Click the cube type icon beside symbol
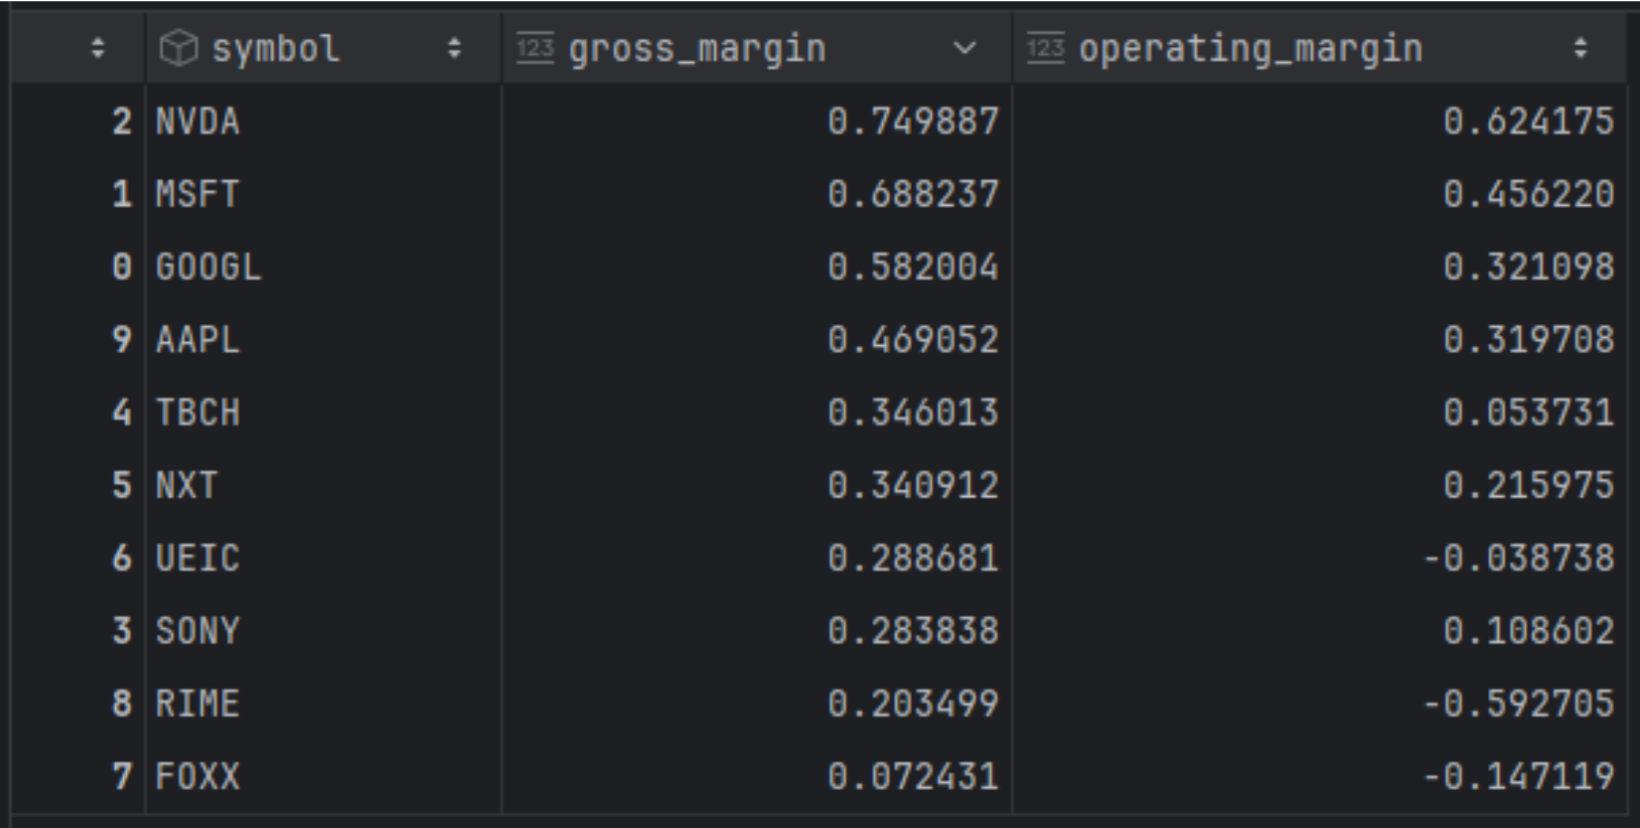Screen dimensions: 1640x828 pyautogui.click(x=179, y=48)
